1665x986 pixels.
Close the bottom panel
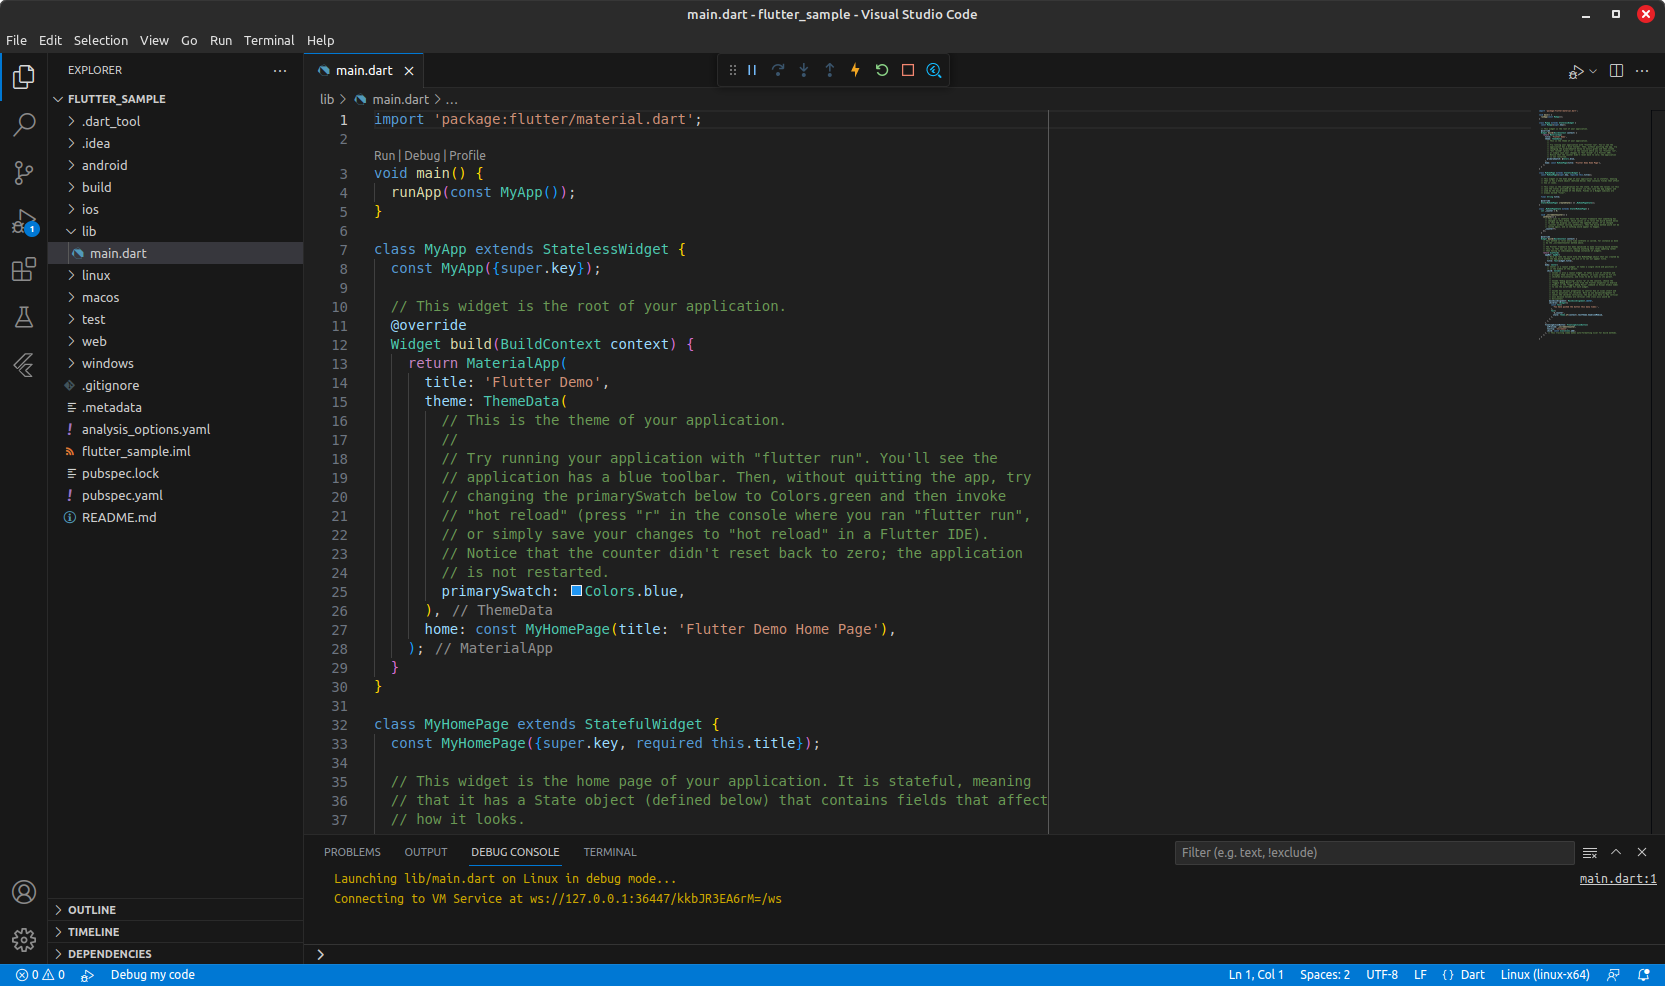coord(1642,852)
